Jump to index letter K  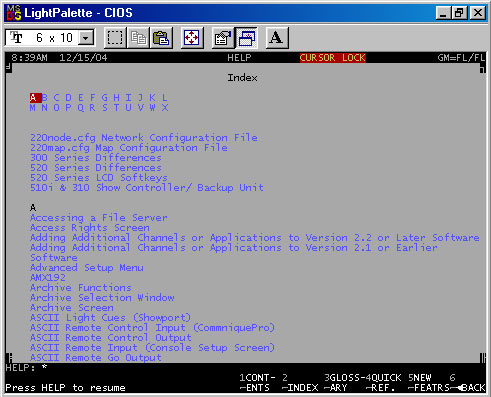152,98
